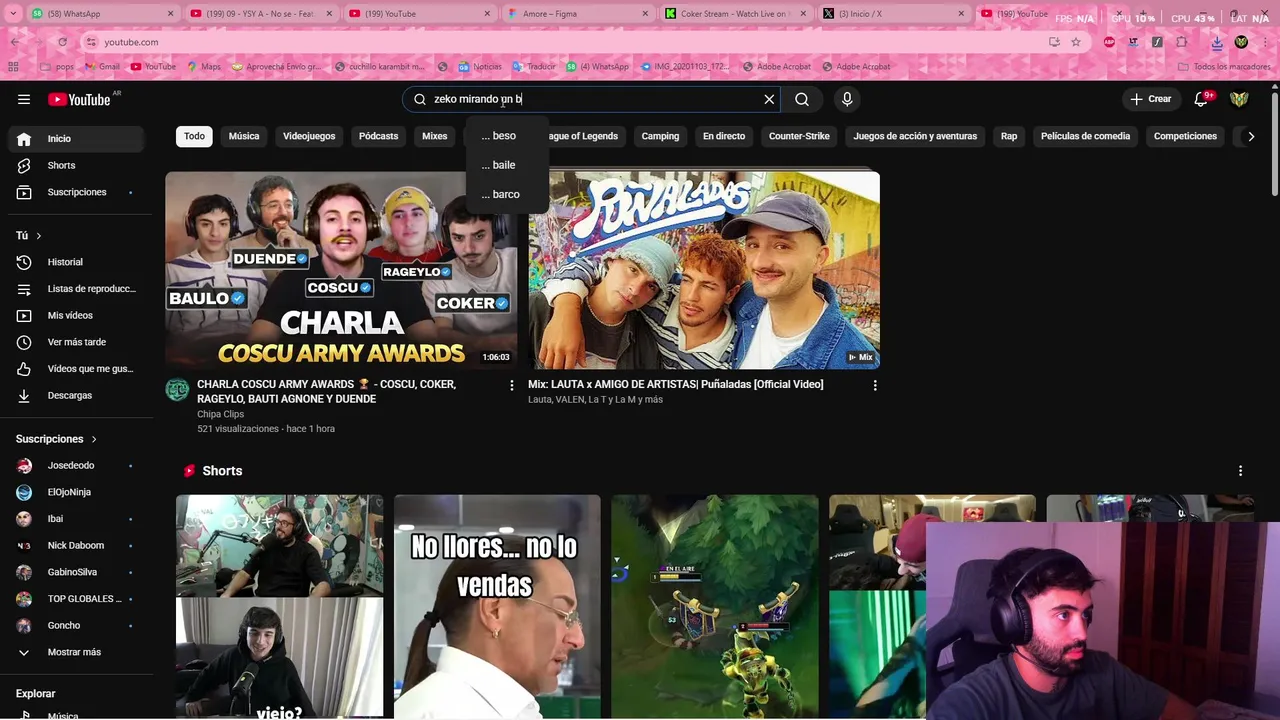Focus the search input field
The image size is (1280, 720).
590,99
